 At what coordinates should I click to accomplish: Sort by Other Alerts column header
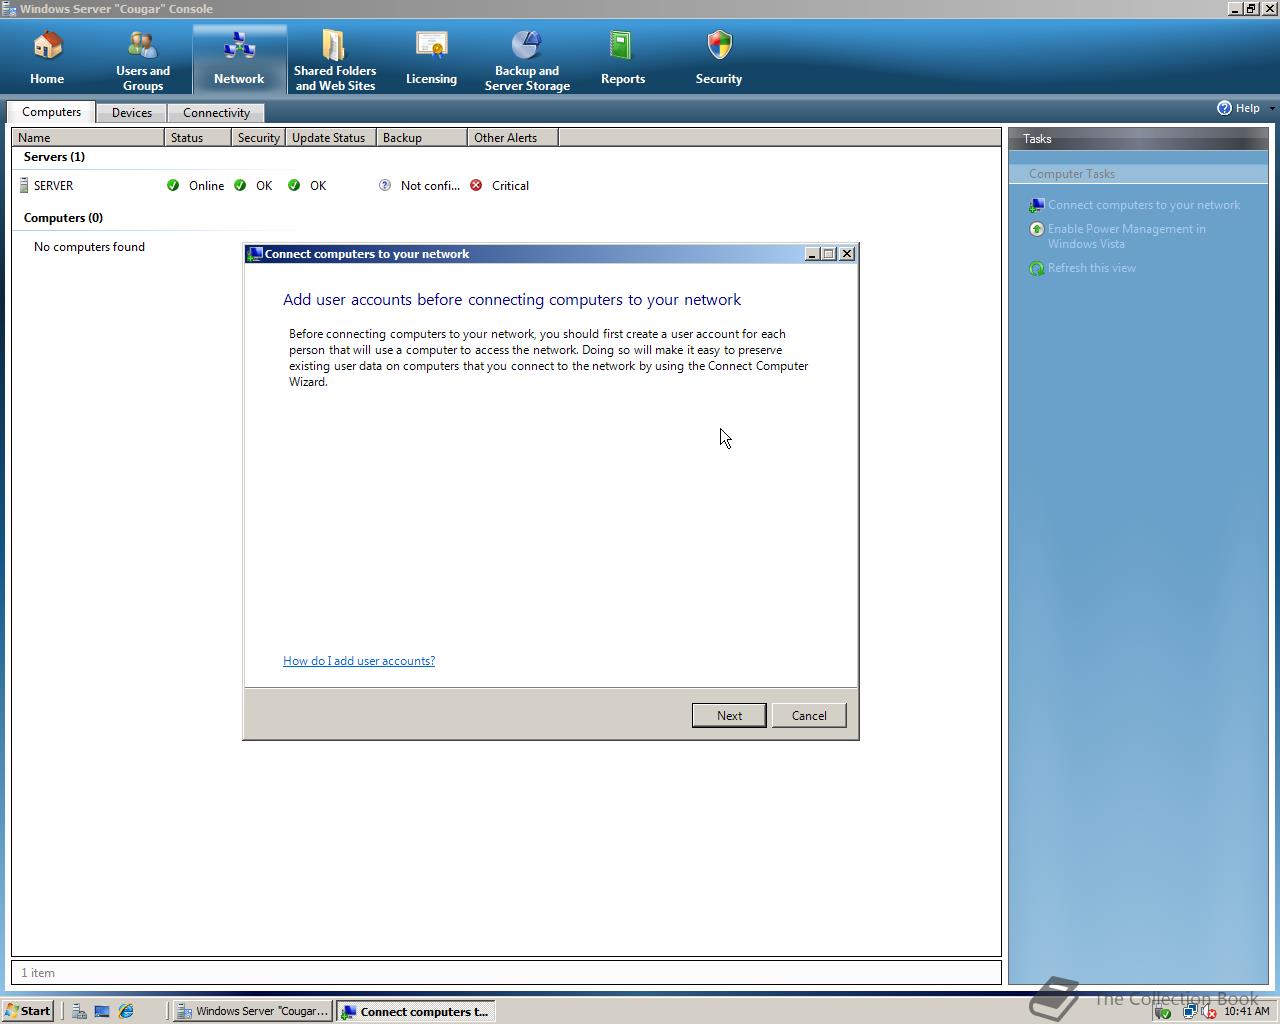(512, 138)
